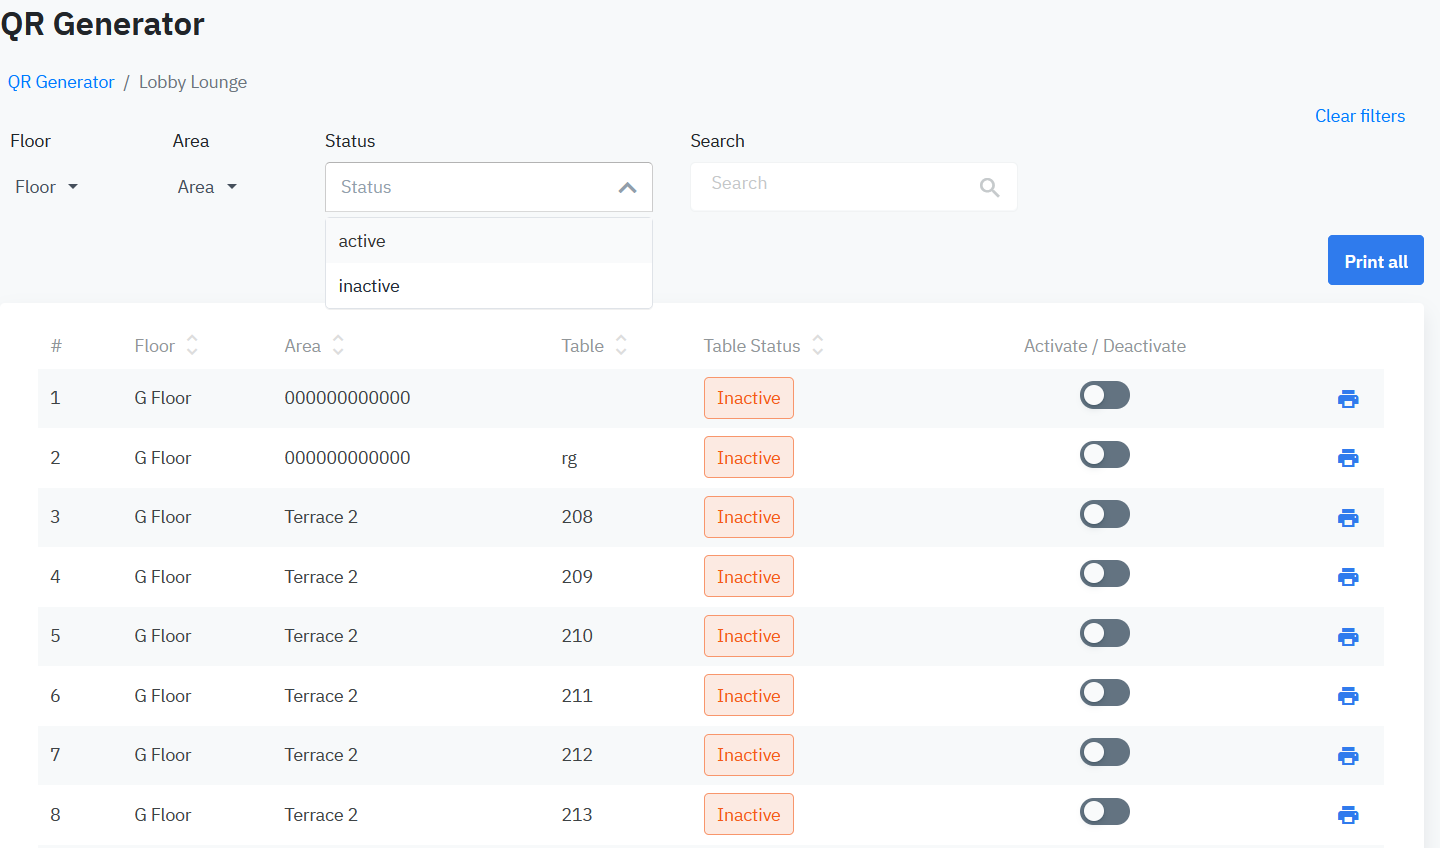Viewport: 1440px width, 848px height.
Task: Sort the Table column with its arrows
Action: 621,345
